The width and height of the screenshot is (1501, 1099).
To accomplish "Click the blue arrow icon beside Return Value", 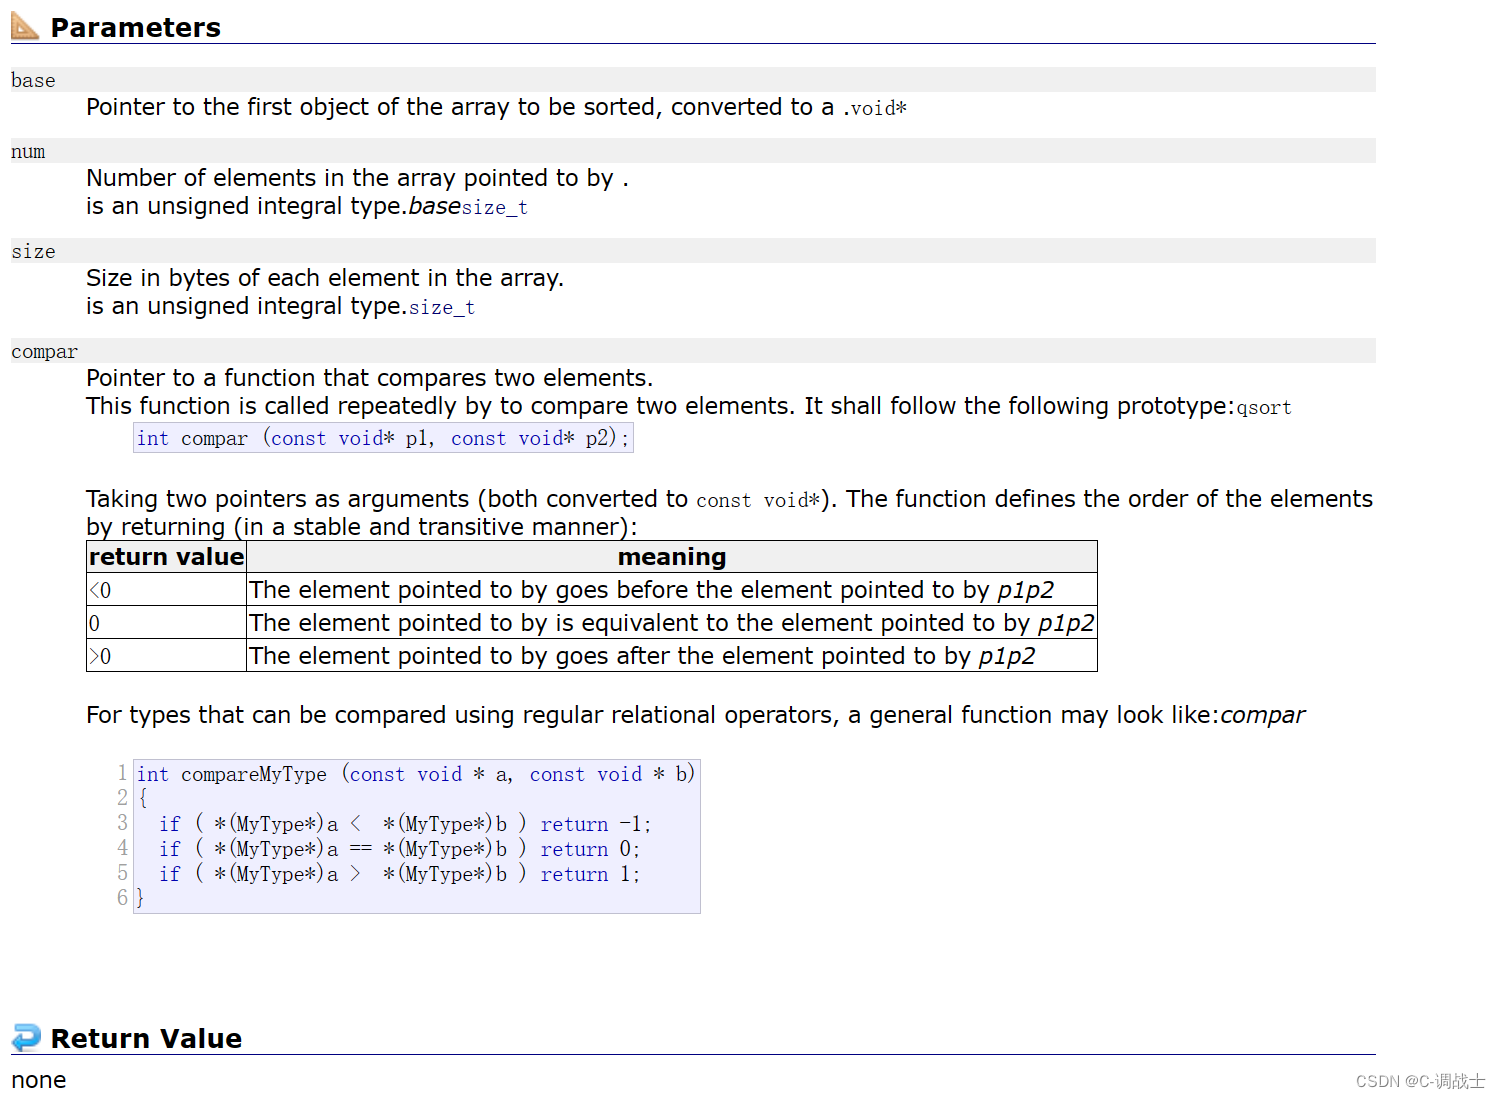I will pos(26,1037).
